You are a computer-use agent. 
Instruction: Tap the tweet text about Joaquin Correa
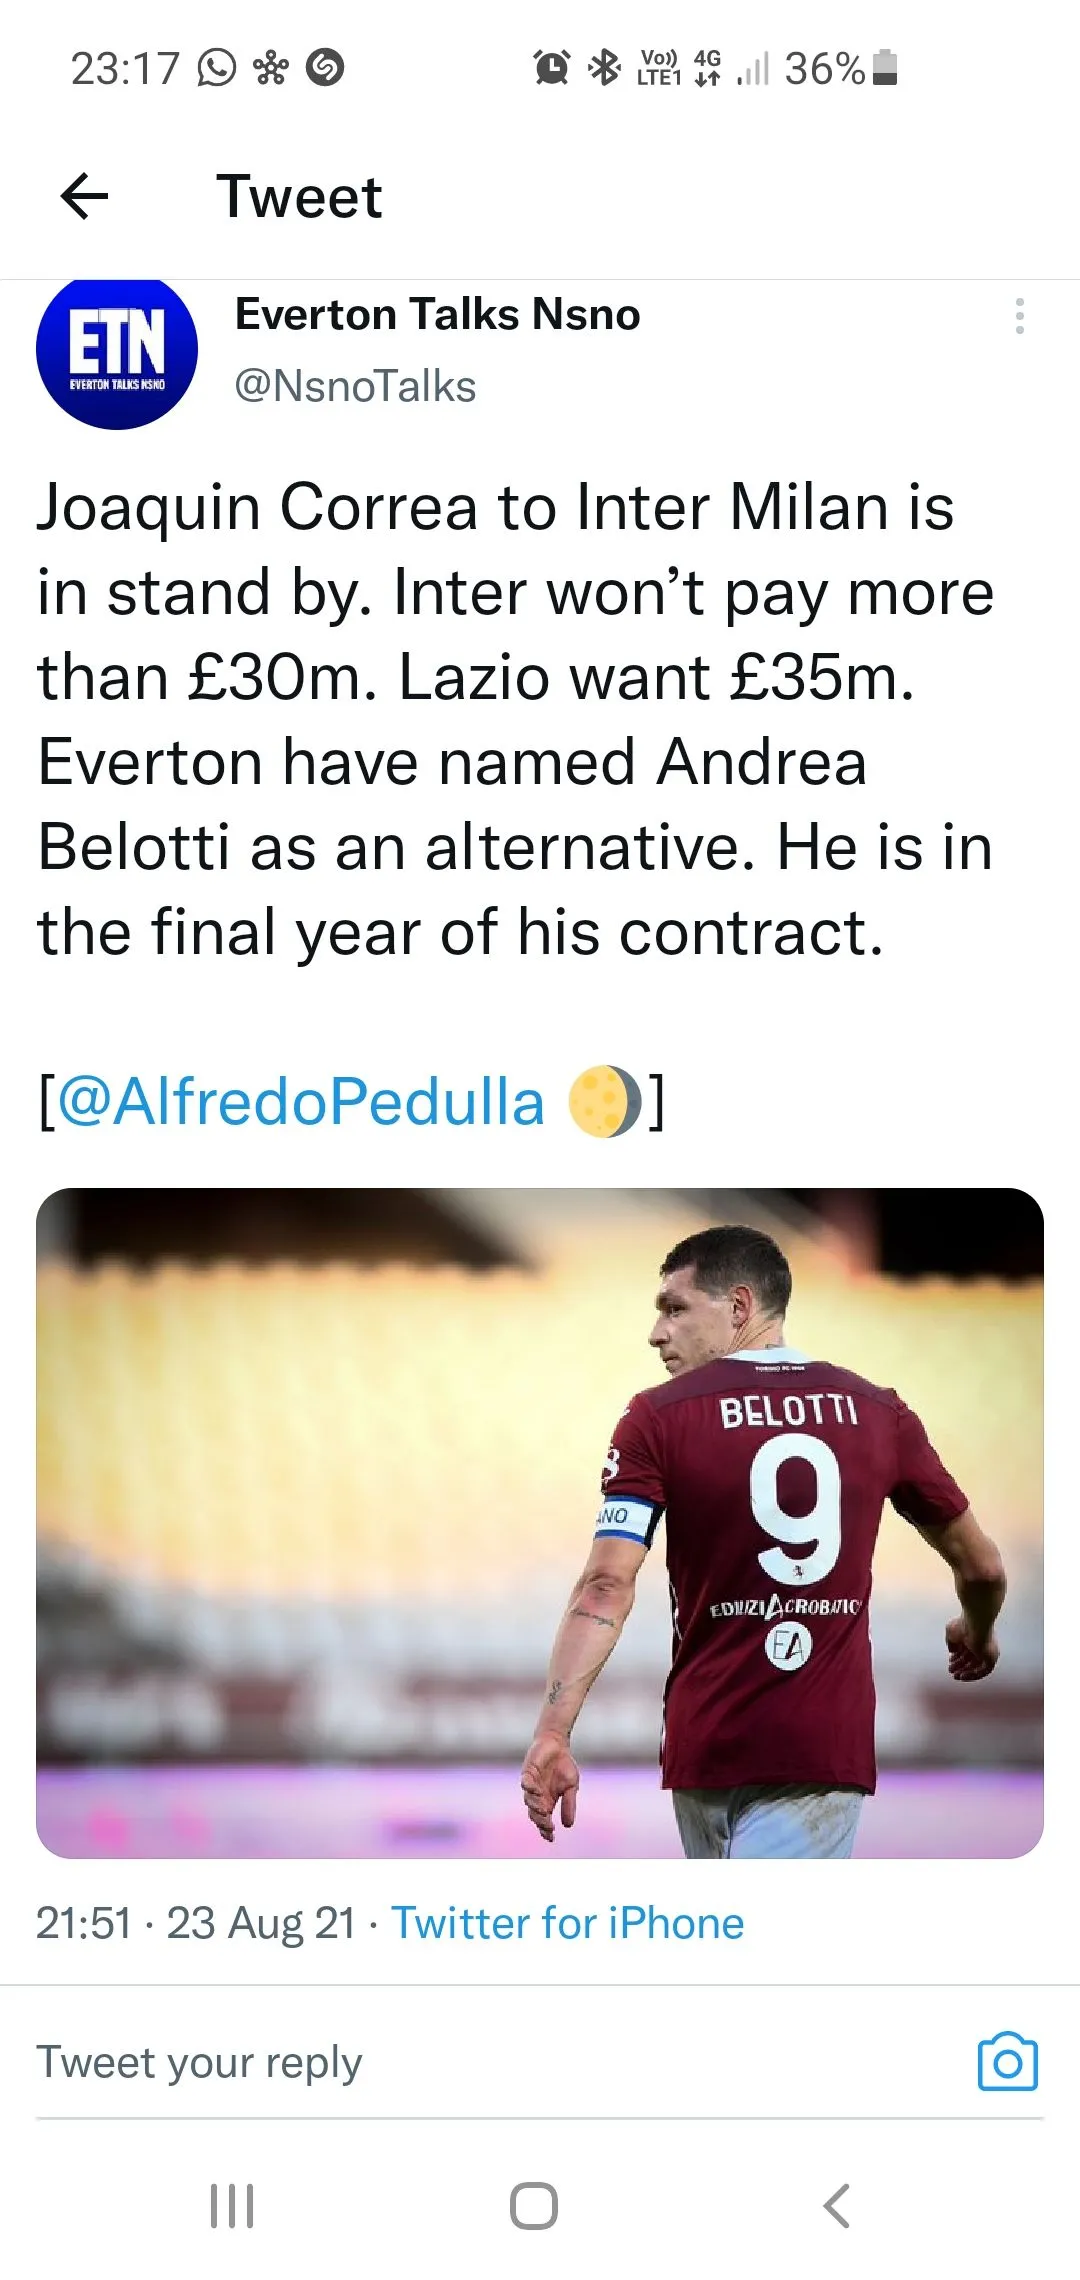[x=515, y=718]
